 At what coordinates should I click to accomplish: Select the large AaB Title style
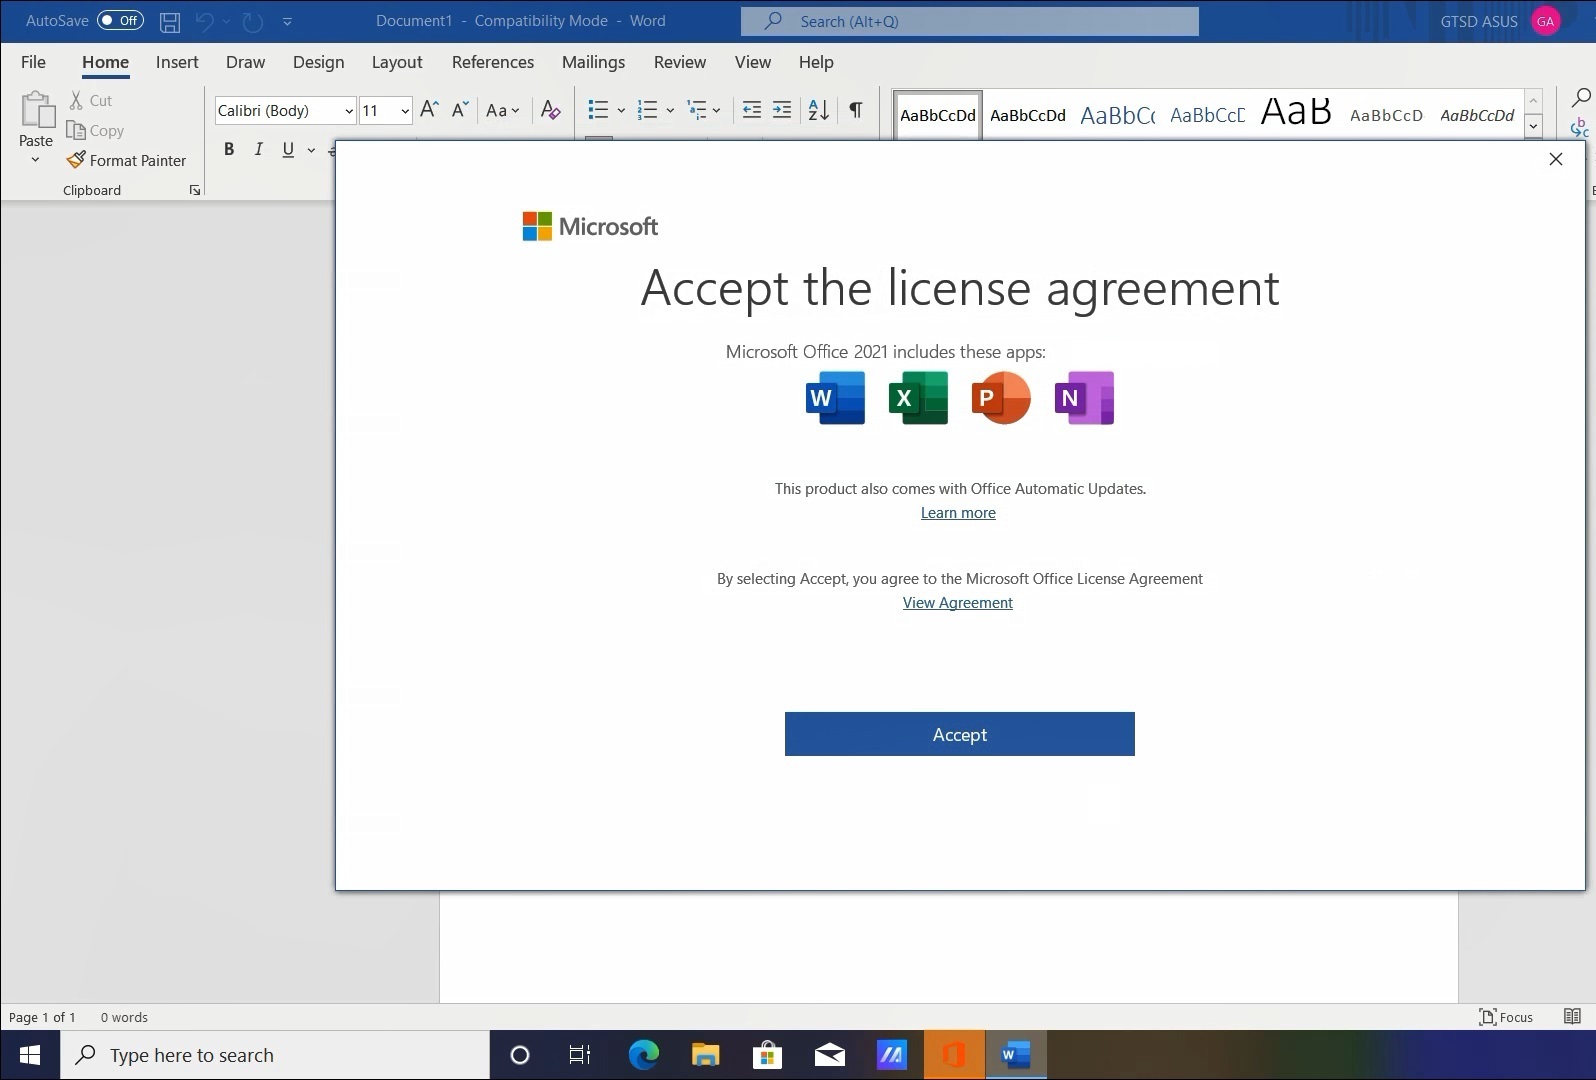(1296, 113)
